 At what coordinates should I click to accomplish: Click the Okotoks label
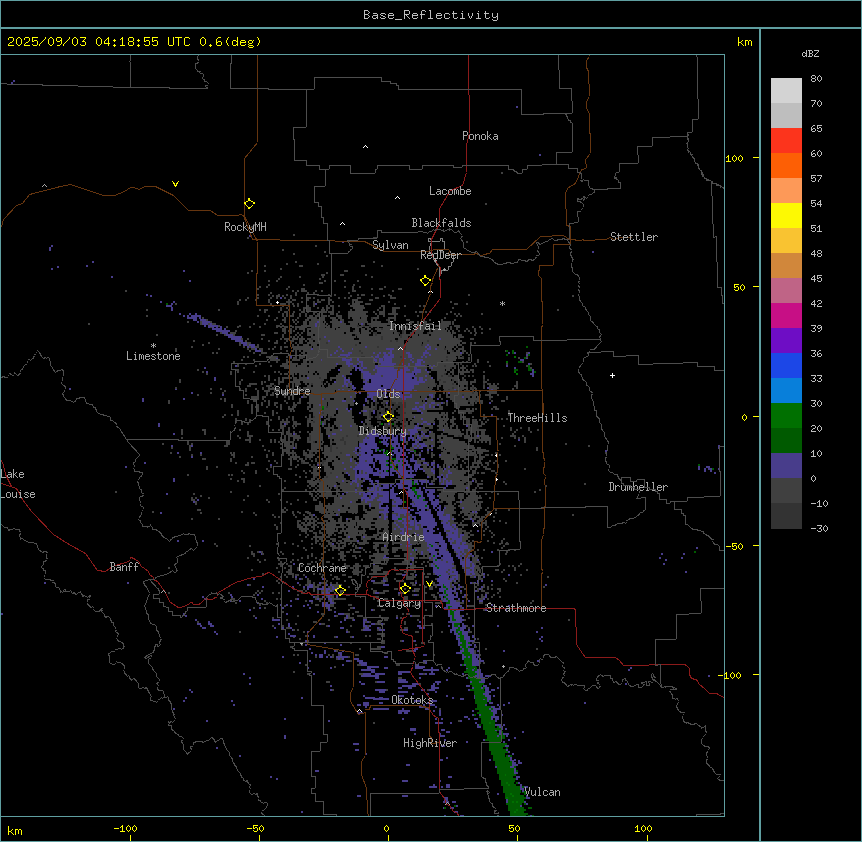click(412, 700)
